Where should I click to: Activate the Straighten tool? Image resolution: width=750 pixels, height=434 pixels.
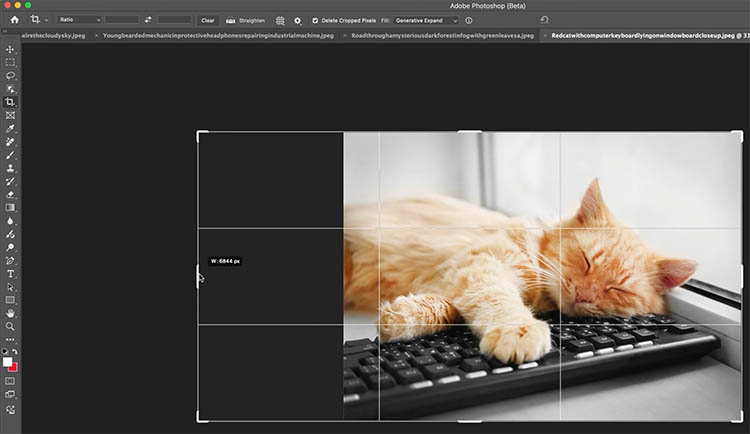click(245, 21)
